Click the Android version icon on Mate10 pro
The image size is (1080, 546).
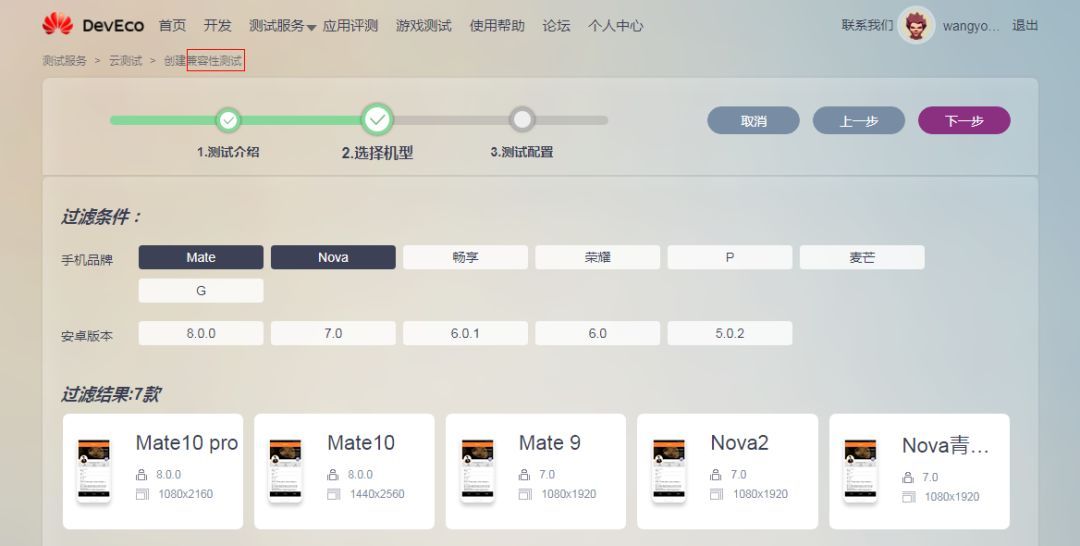142,474
